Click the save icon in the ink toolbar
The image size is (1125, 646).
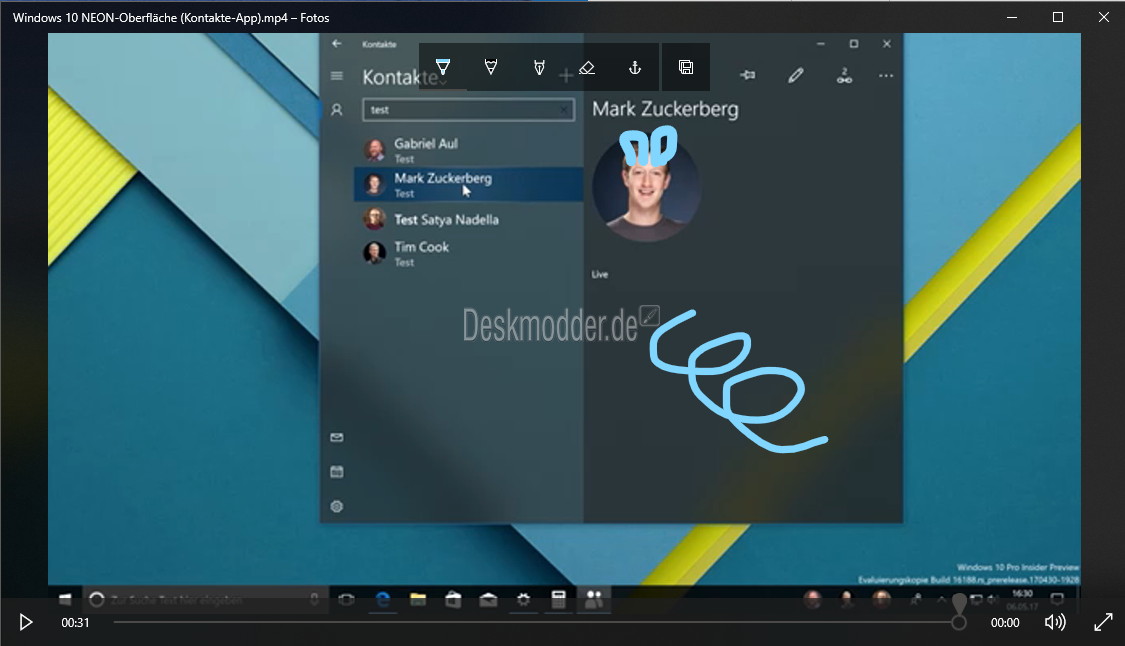[x=686, y=67]
